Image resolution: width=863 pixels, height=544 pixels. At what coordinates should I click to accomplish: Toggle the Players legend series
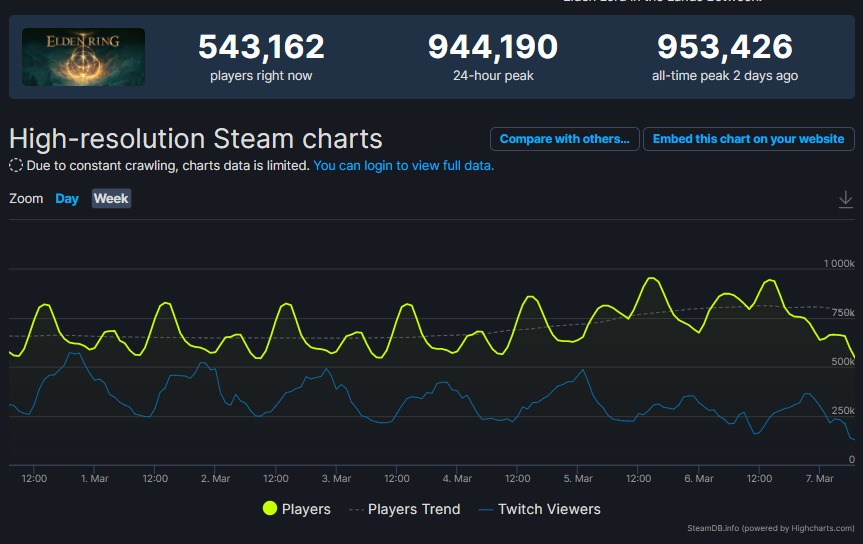297,509
